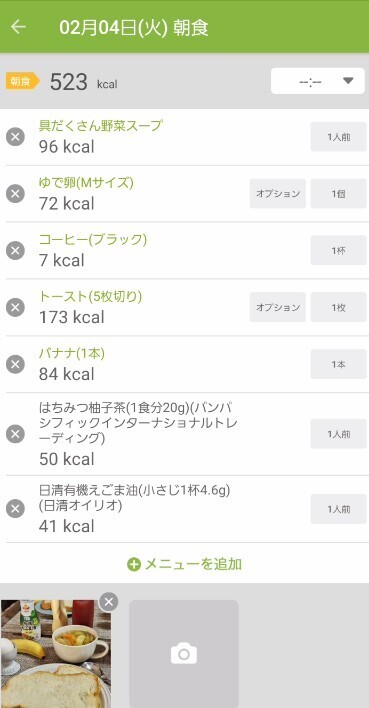Remove the バナナ(1本) entry
The width and height of the screenshot is (369, 708).
coord(15,364)
